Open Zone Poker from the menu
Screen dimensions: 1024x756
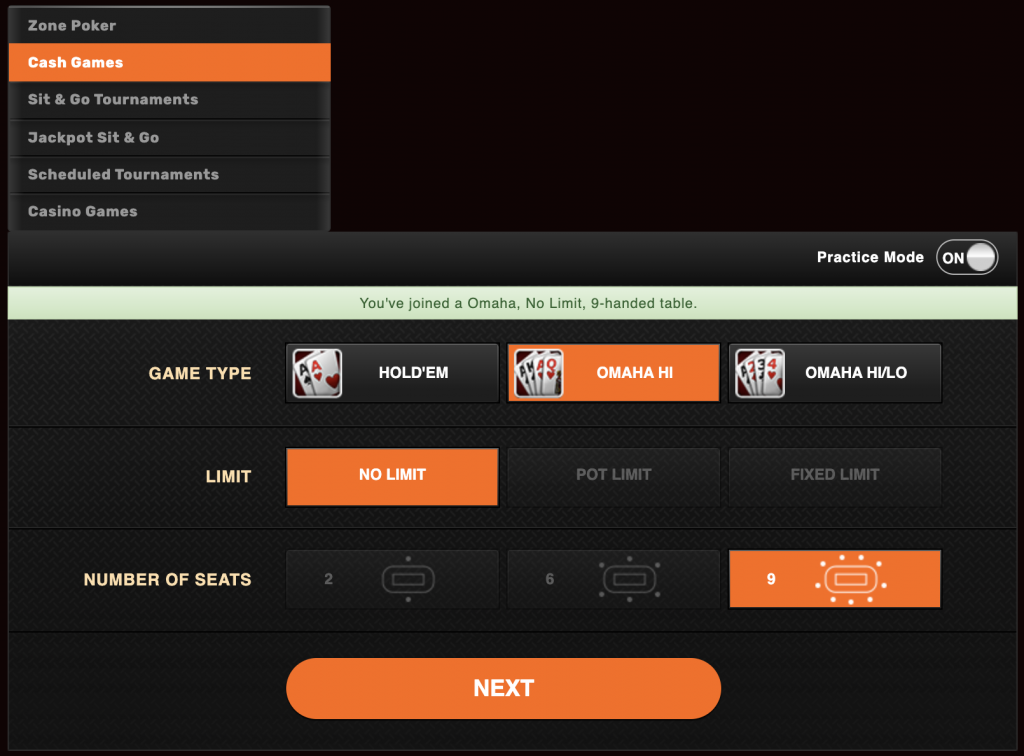[169, 25]
